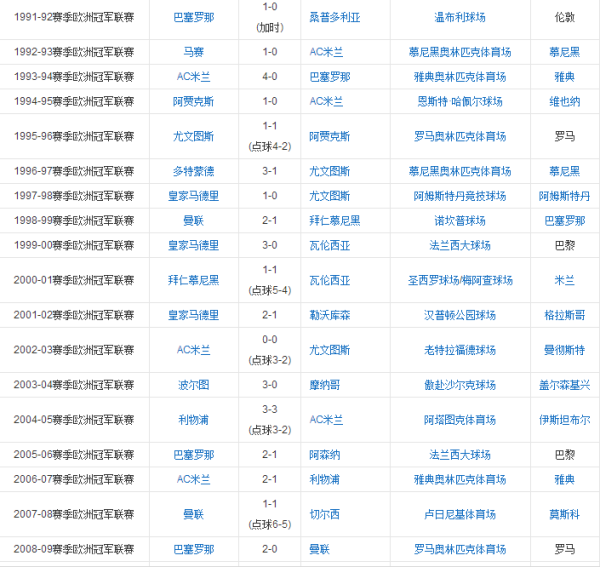The width and height of the screenshot is (600, 567).
Task: Open 瓦伦西亚 link in 1999-00 row
Action: (x=330, y=245)
